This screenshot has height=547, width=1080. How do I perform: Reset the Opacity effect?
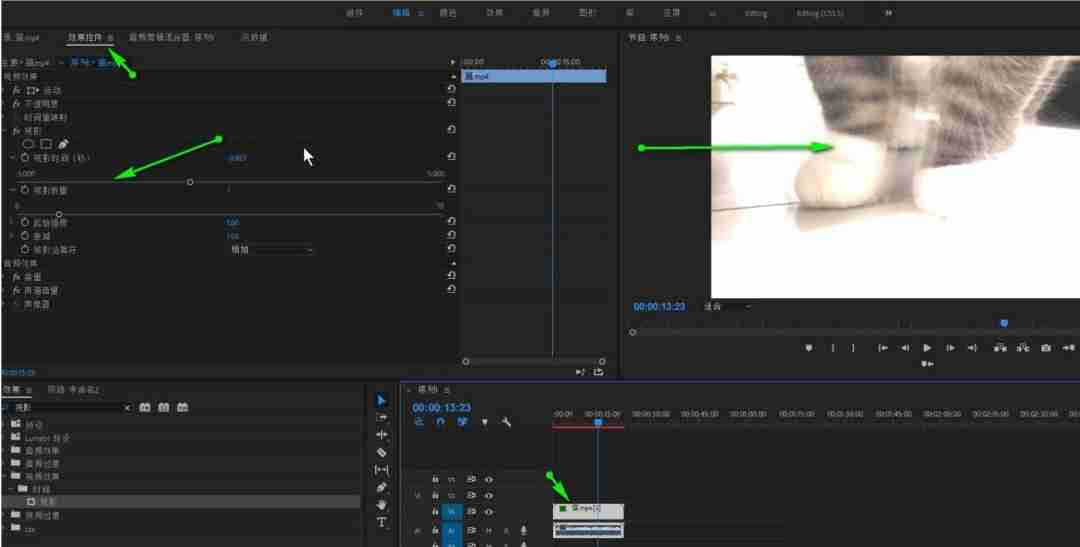pos(451,102)
